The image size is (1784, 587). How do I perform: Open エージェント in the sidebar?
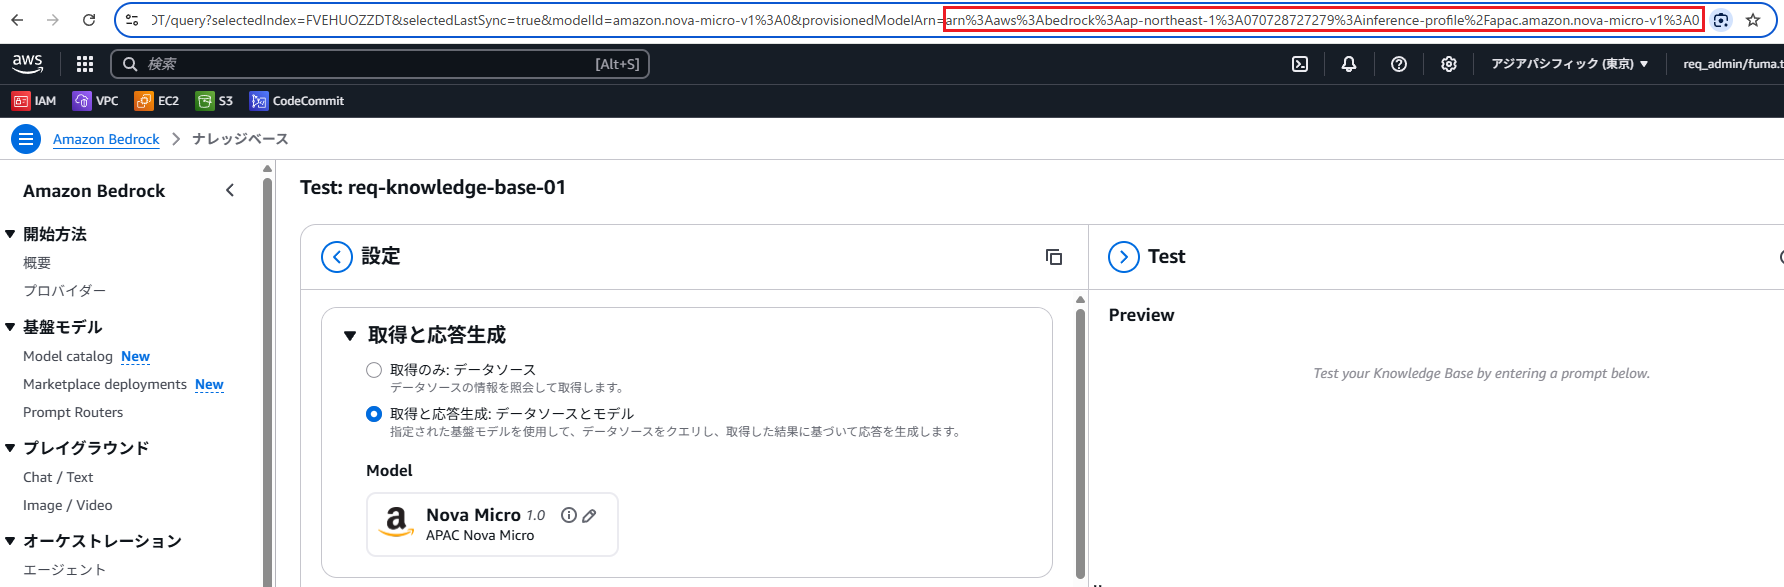click(x=65, y=570)
